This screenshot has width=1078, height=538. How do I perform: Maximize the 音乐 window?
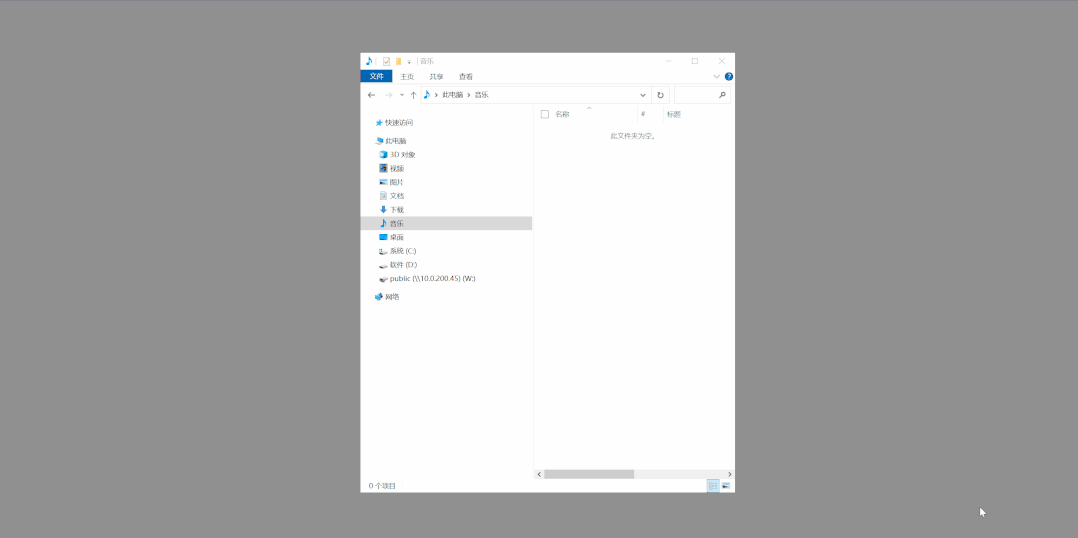pos(695,61)
